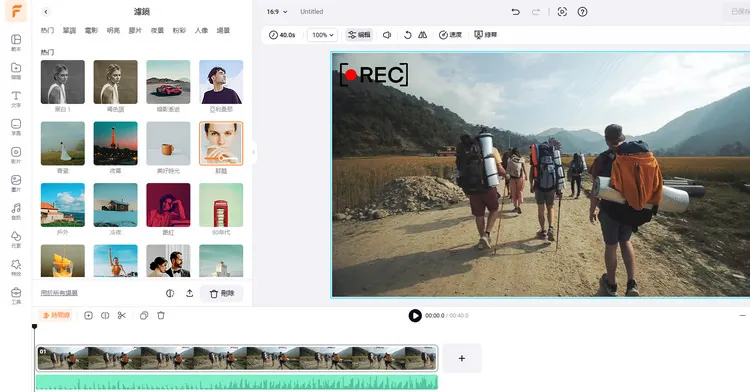This screenshot has width=750, height=392.
Task: Click the speed button with gauge icon
Action: [451, 35]
